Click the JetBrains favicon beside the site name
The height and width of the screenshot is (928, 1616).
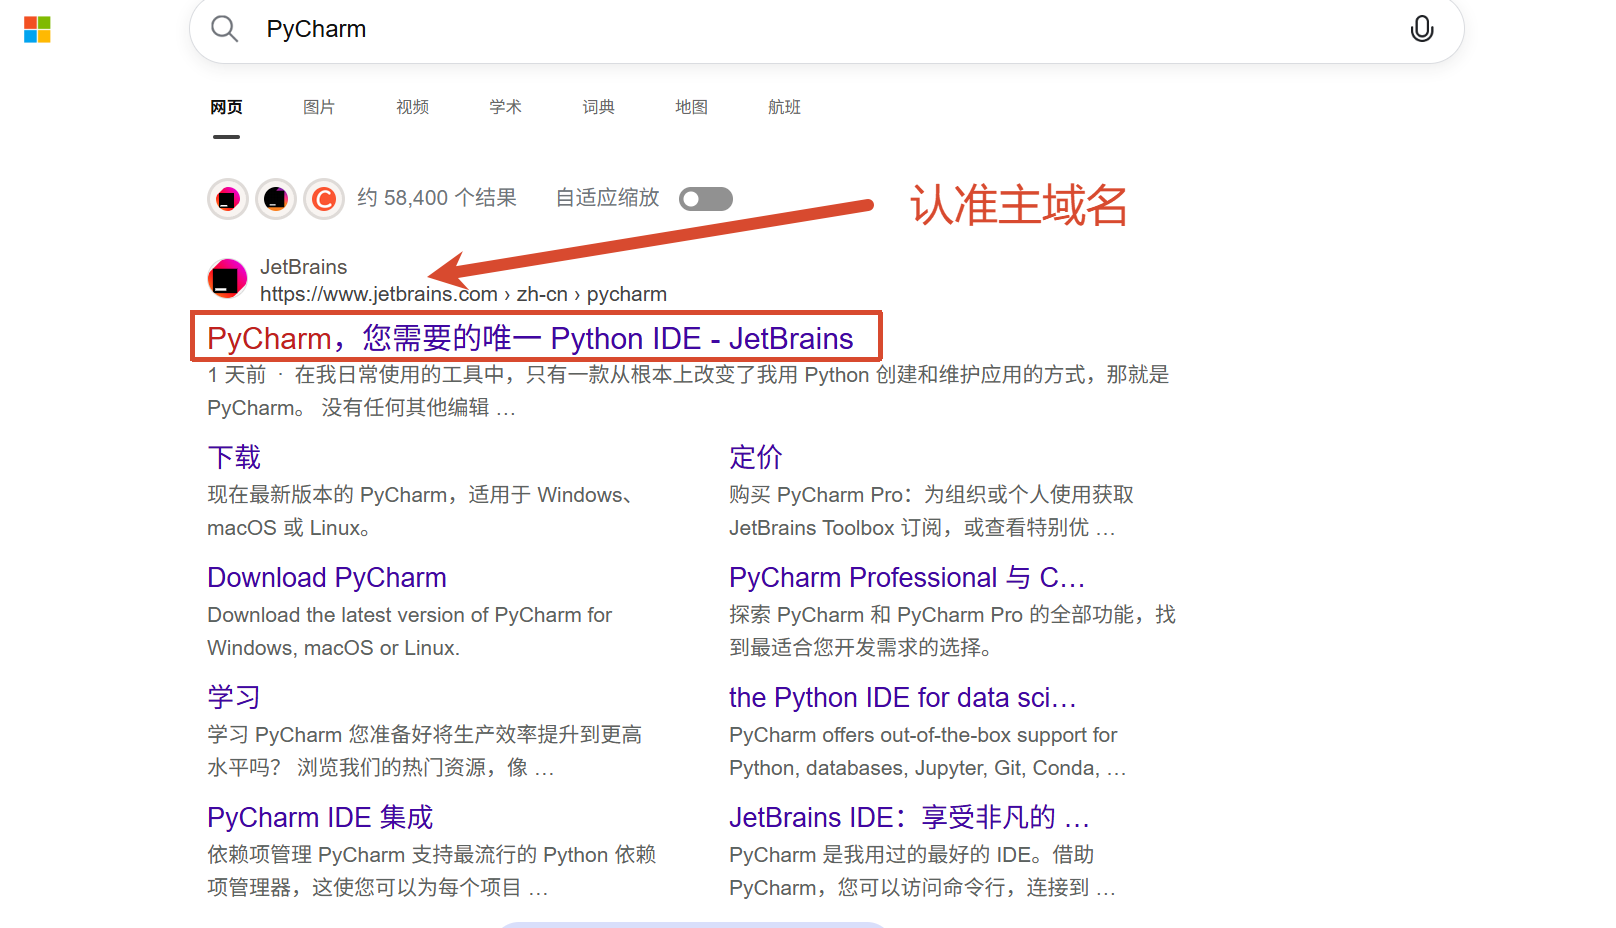pos(228,279)
